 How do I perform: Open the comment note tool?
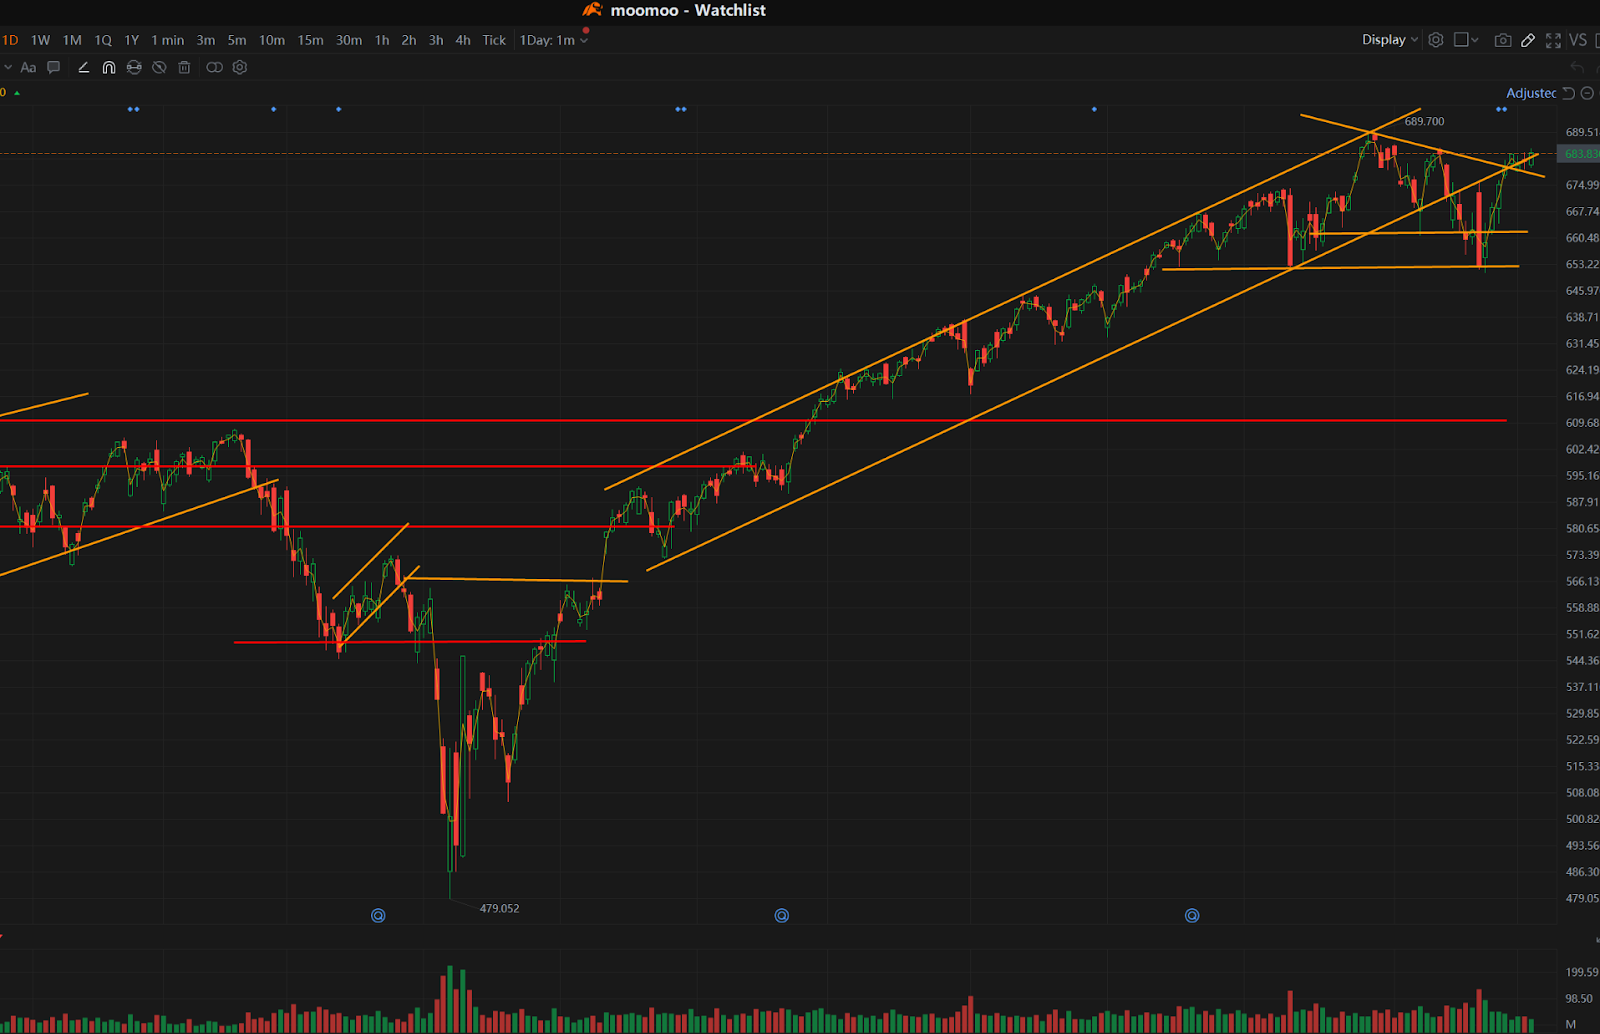(54, 68)
